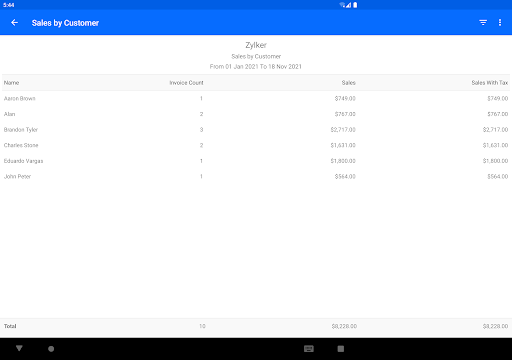
Task: Select the Alan customer row
Action: point(256,114)
